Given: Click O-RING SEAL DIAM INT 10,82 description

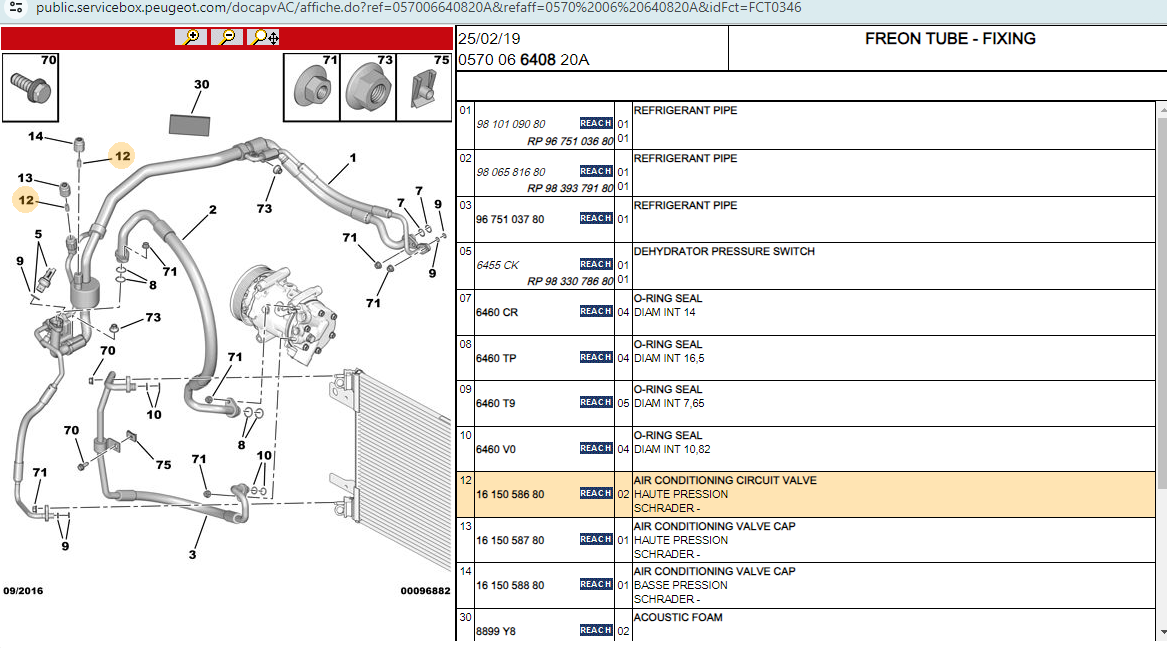Looking at the screenshot, I should 671,442.
